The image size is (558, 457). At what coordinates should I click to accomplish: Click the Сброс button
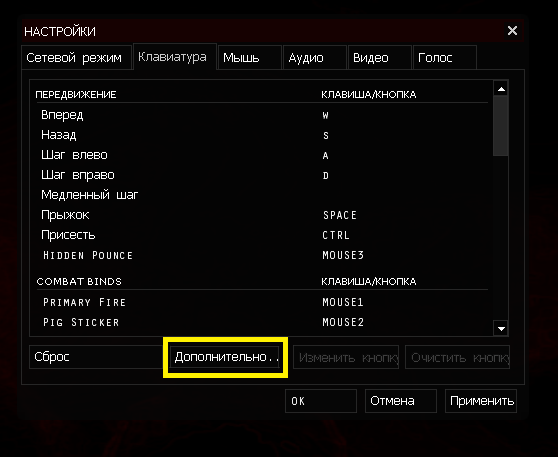coord(96,357)
